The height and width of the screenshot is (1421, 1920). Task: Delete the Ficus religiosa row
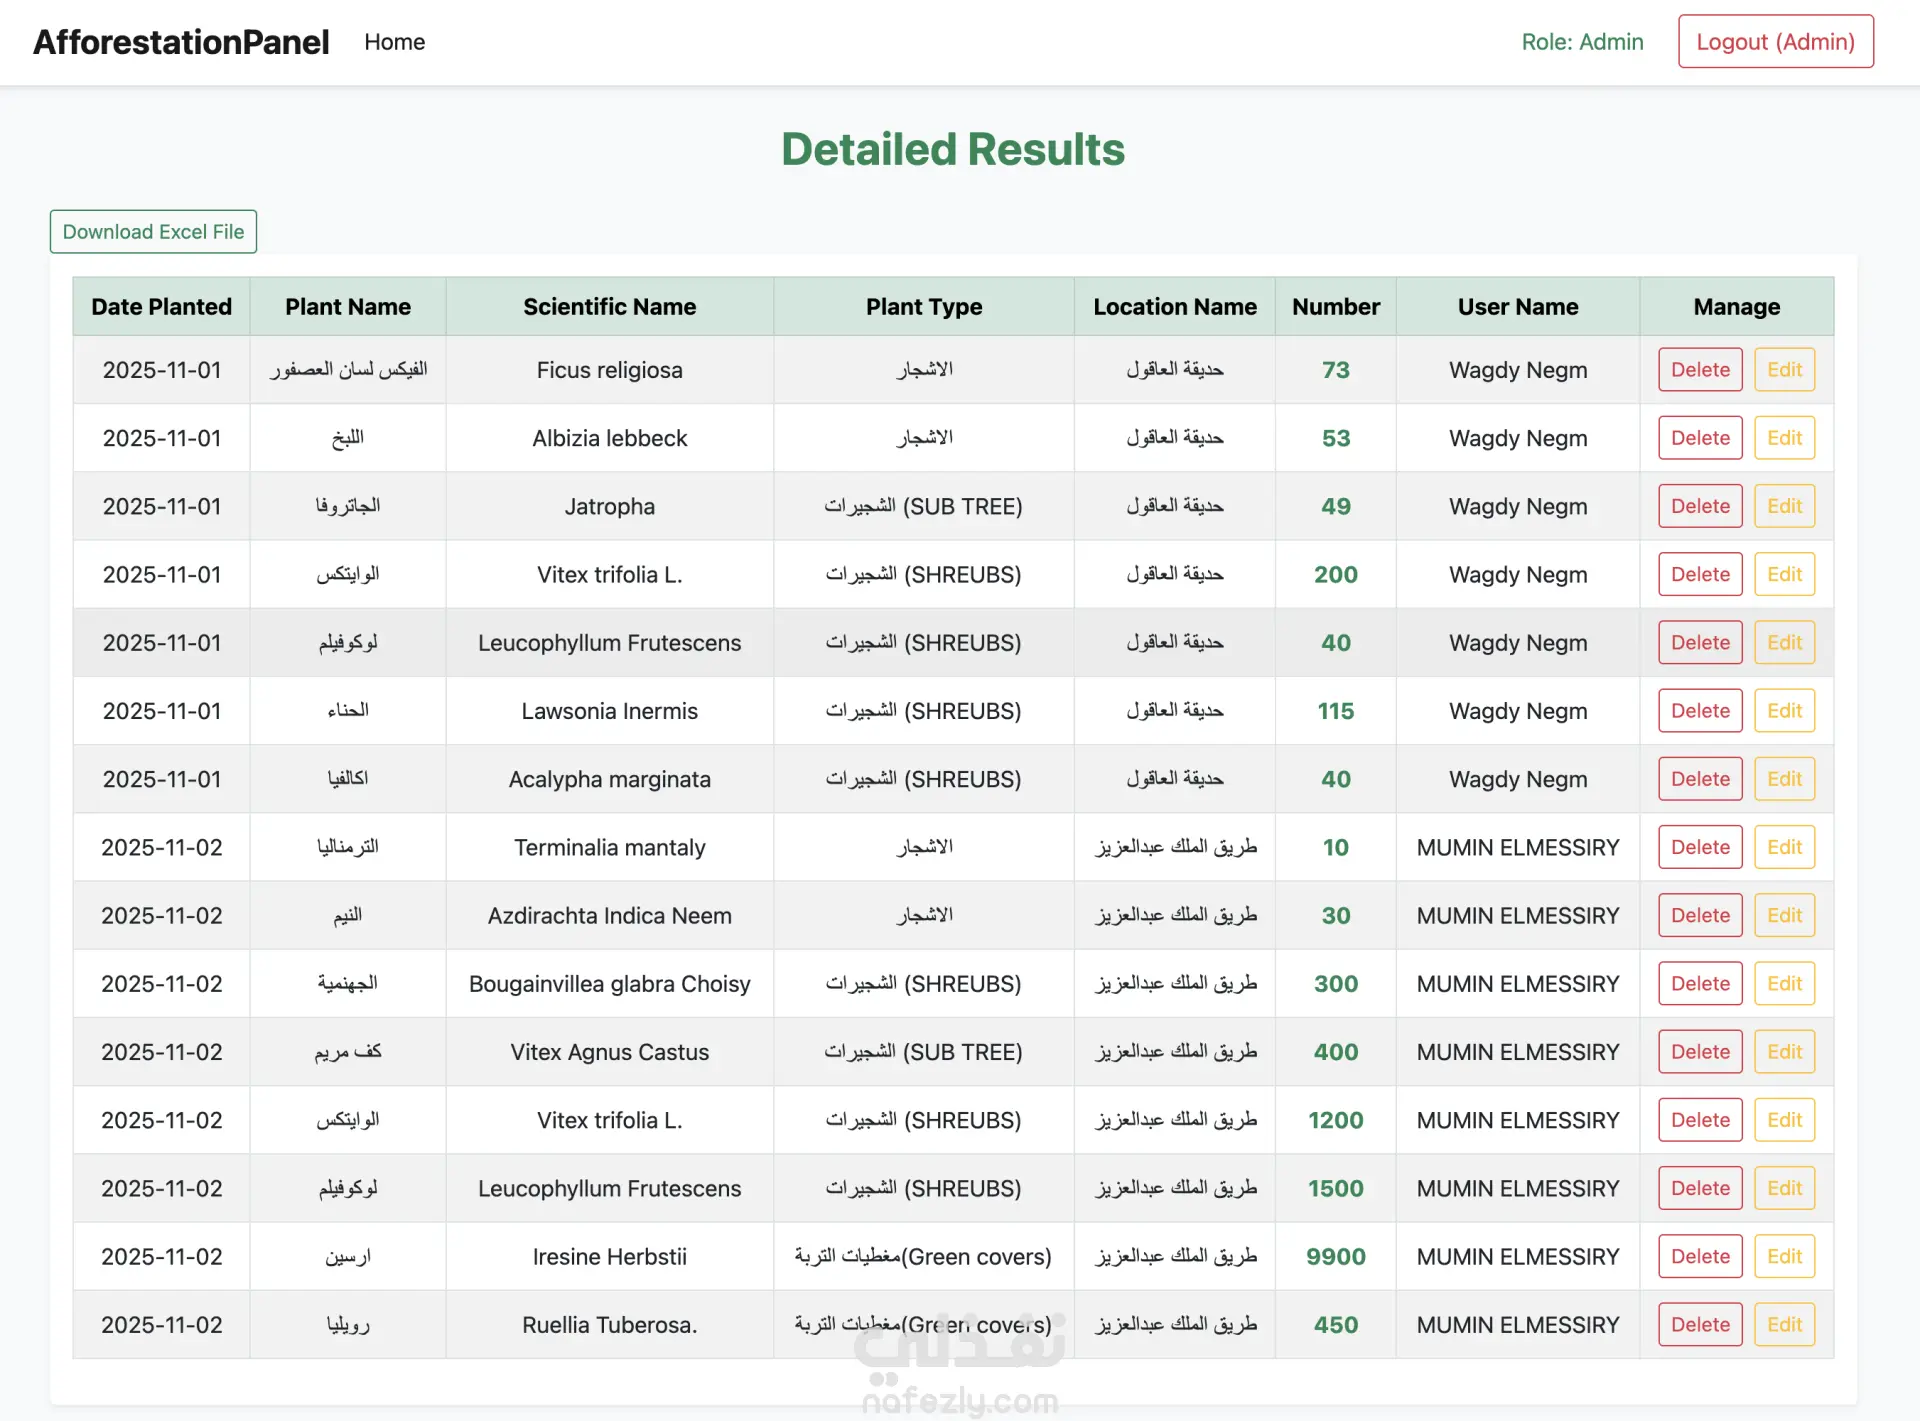click(1699, 370)
